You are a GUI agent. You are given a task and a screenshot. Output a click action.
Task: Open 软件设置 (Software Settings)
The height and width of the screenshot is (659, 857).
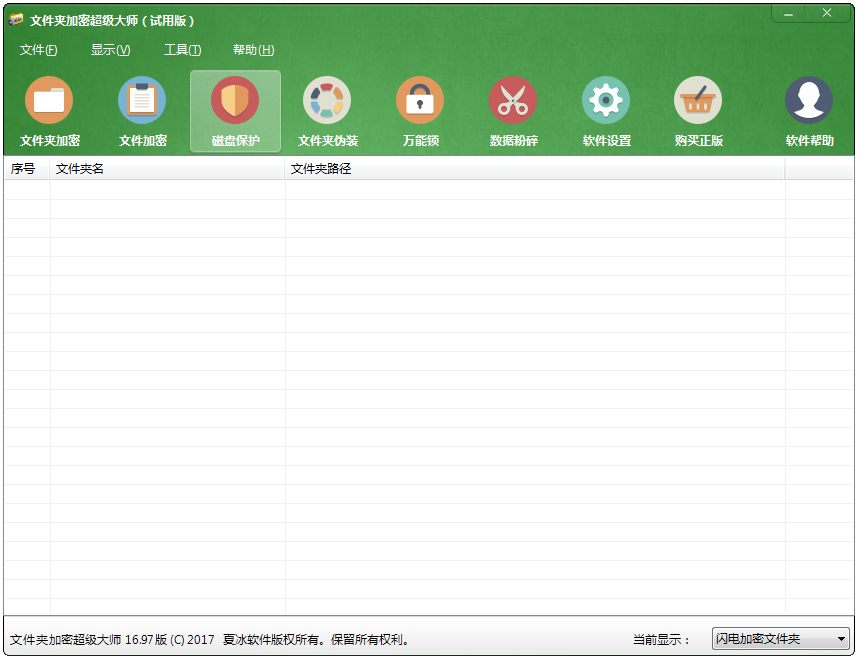[606, 110]
